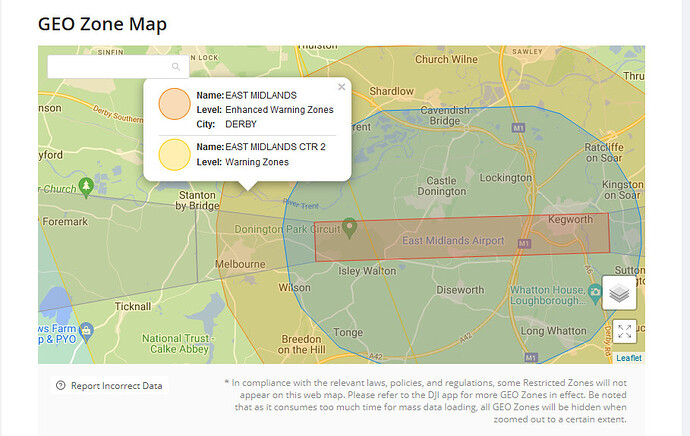Click Enhanced Warning Zones level text
Screen dimensions: 690x436
point(279,110)
